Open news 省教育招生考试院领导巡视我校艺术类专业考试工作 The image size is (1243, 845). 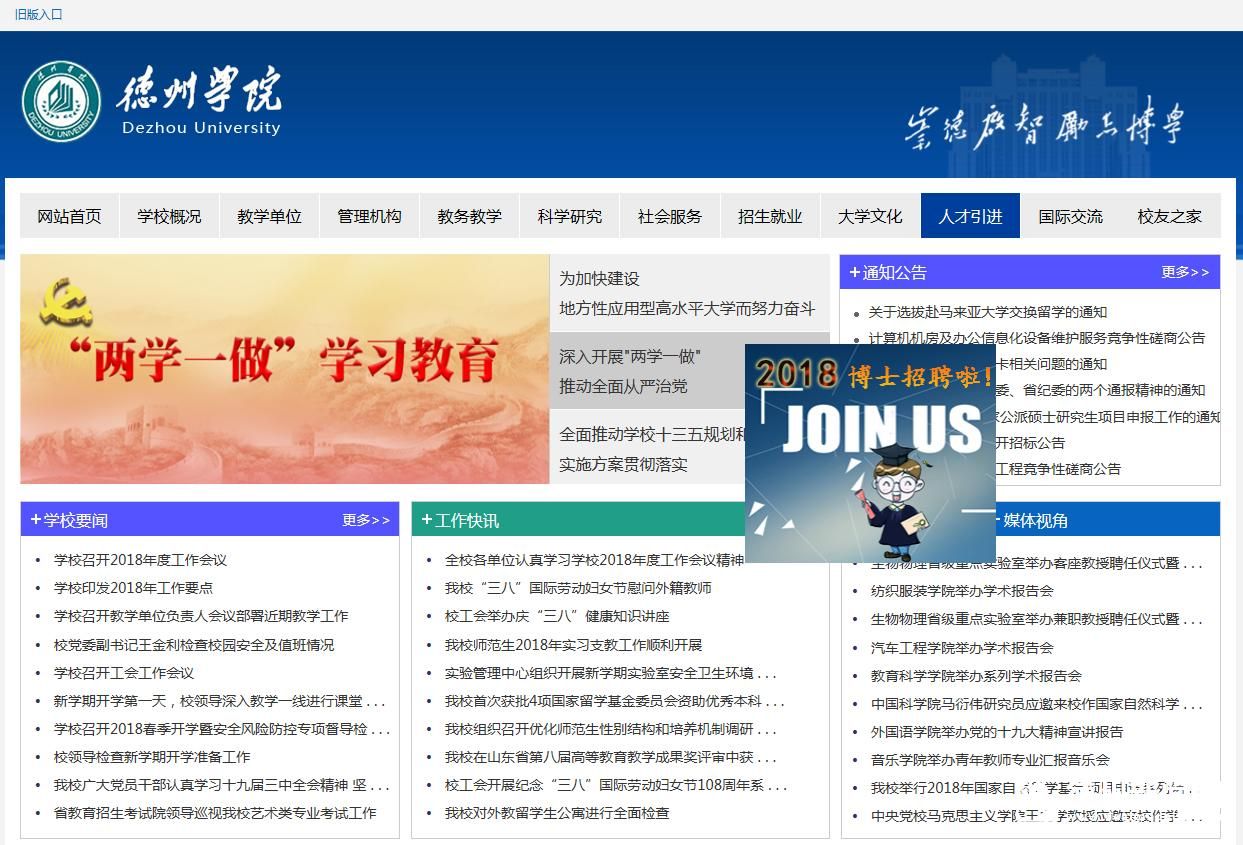click(x=215, y=813)
